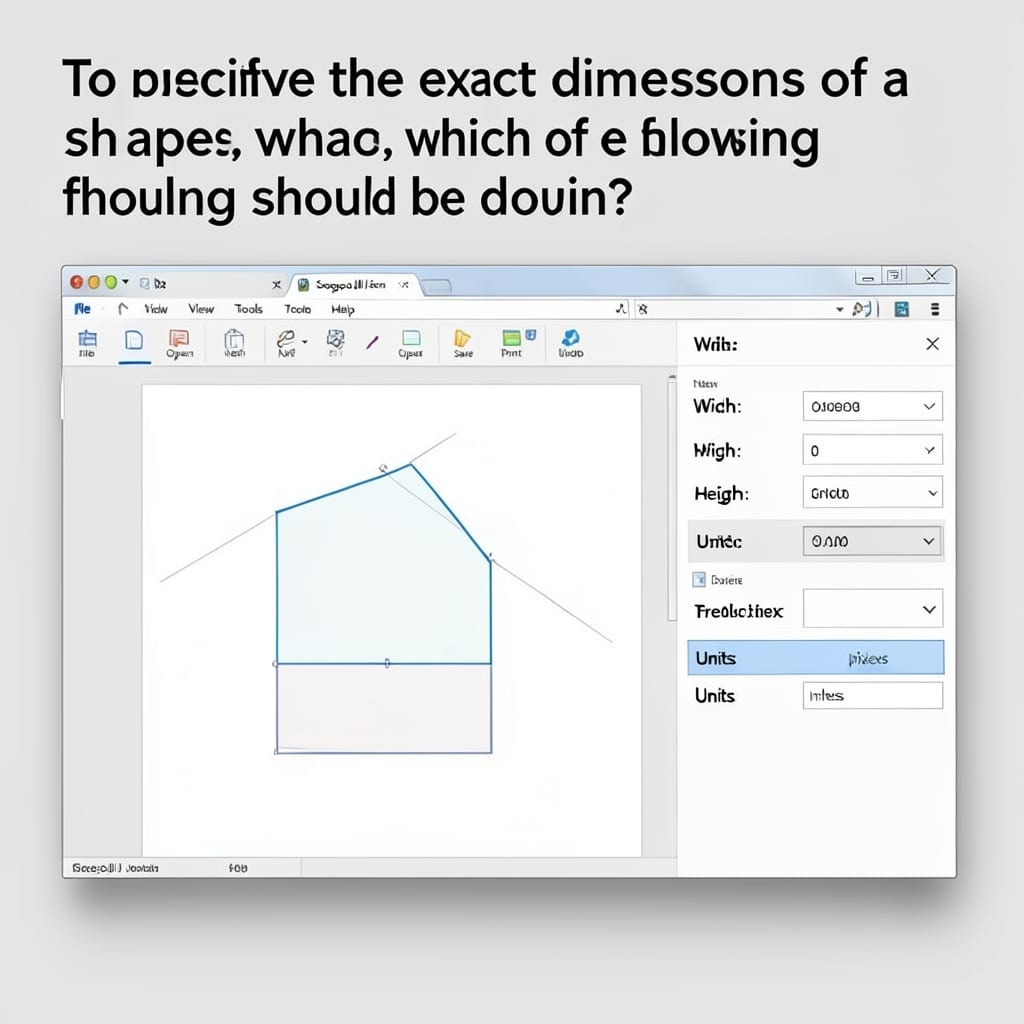Click the Wrib panel title
Screen dimensions: 1024x1024
(x=715, y=344)
